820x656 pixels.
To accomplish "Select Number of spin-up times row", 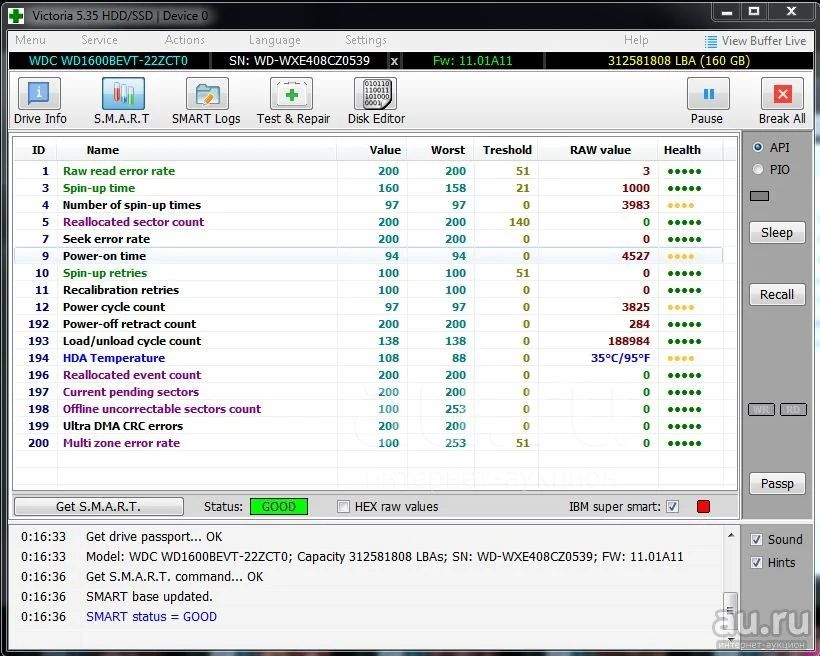I will pos(368,205).
